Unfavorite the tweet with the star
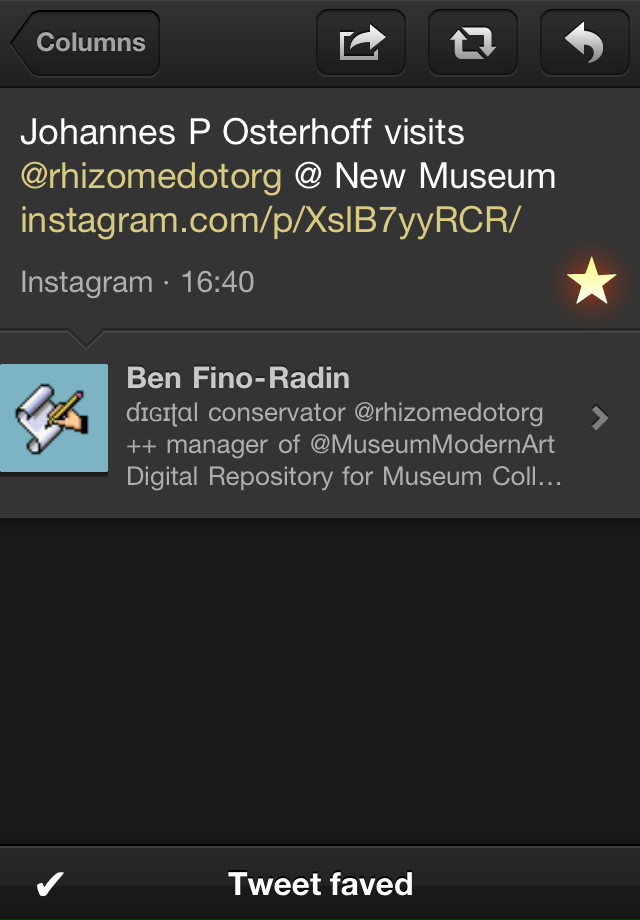 [591, 283]
